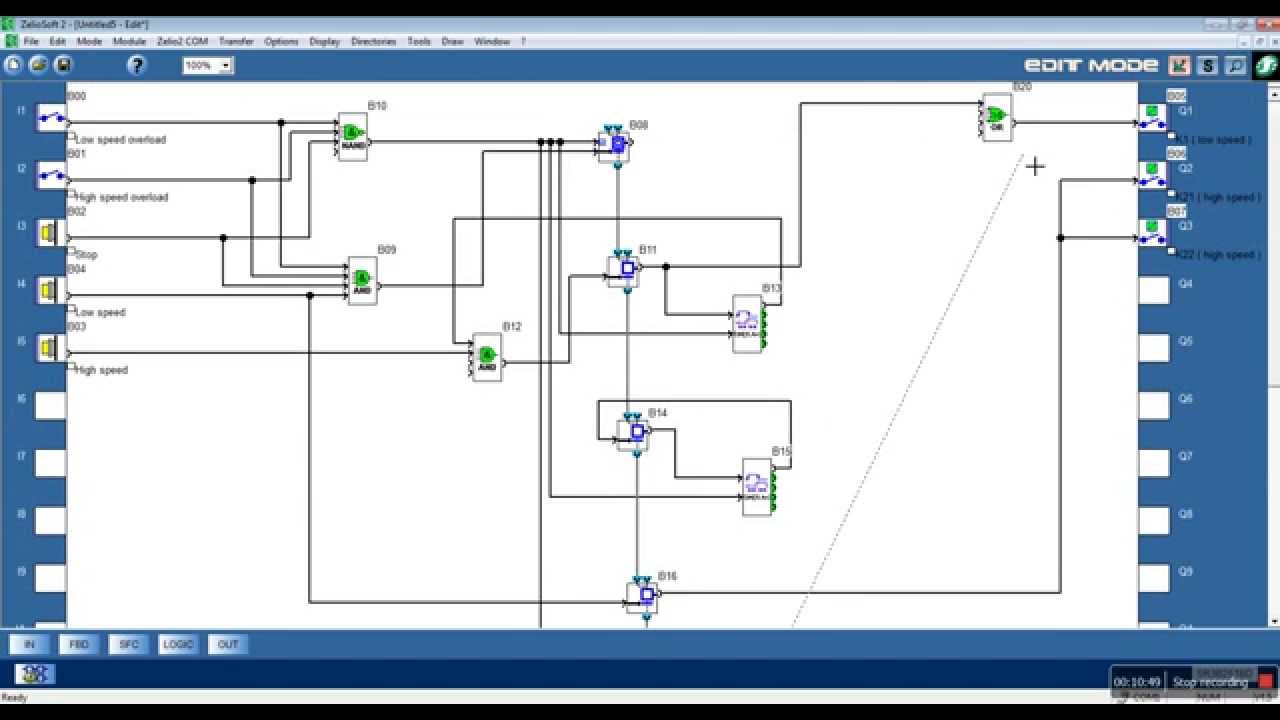Click the I3 Stop pushbutton input
Screen dimensions: 1280x720
click(51, 233)
